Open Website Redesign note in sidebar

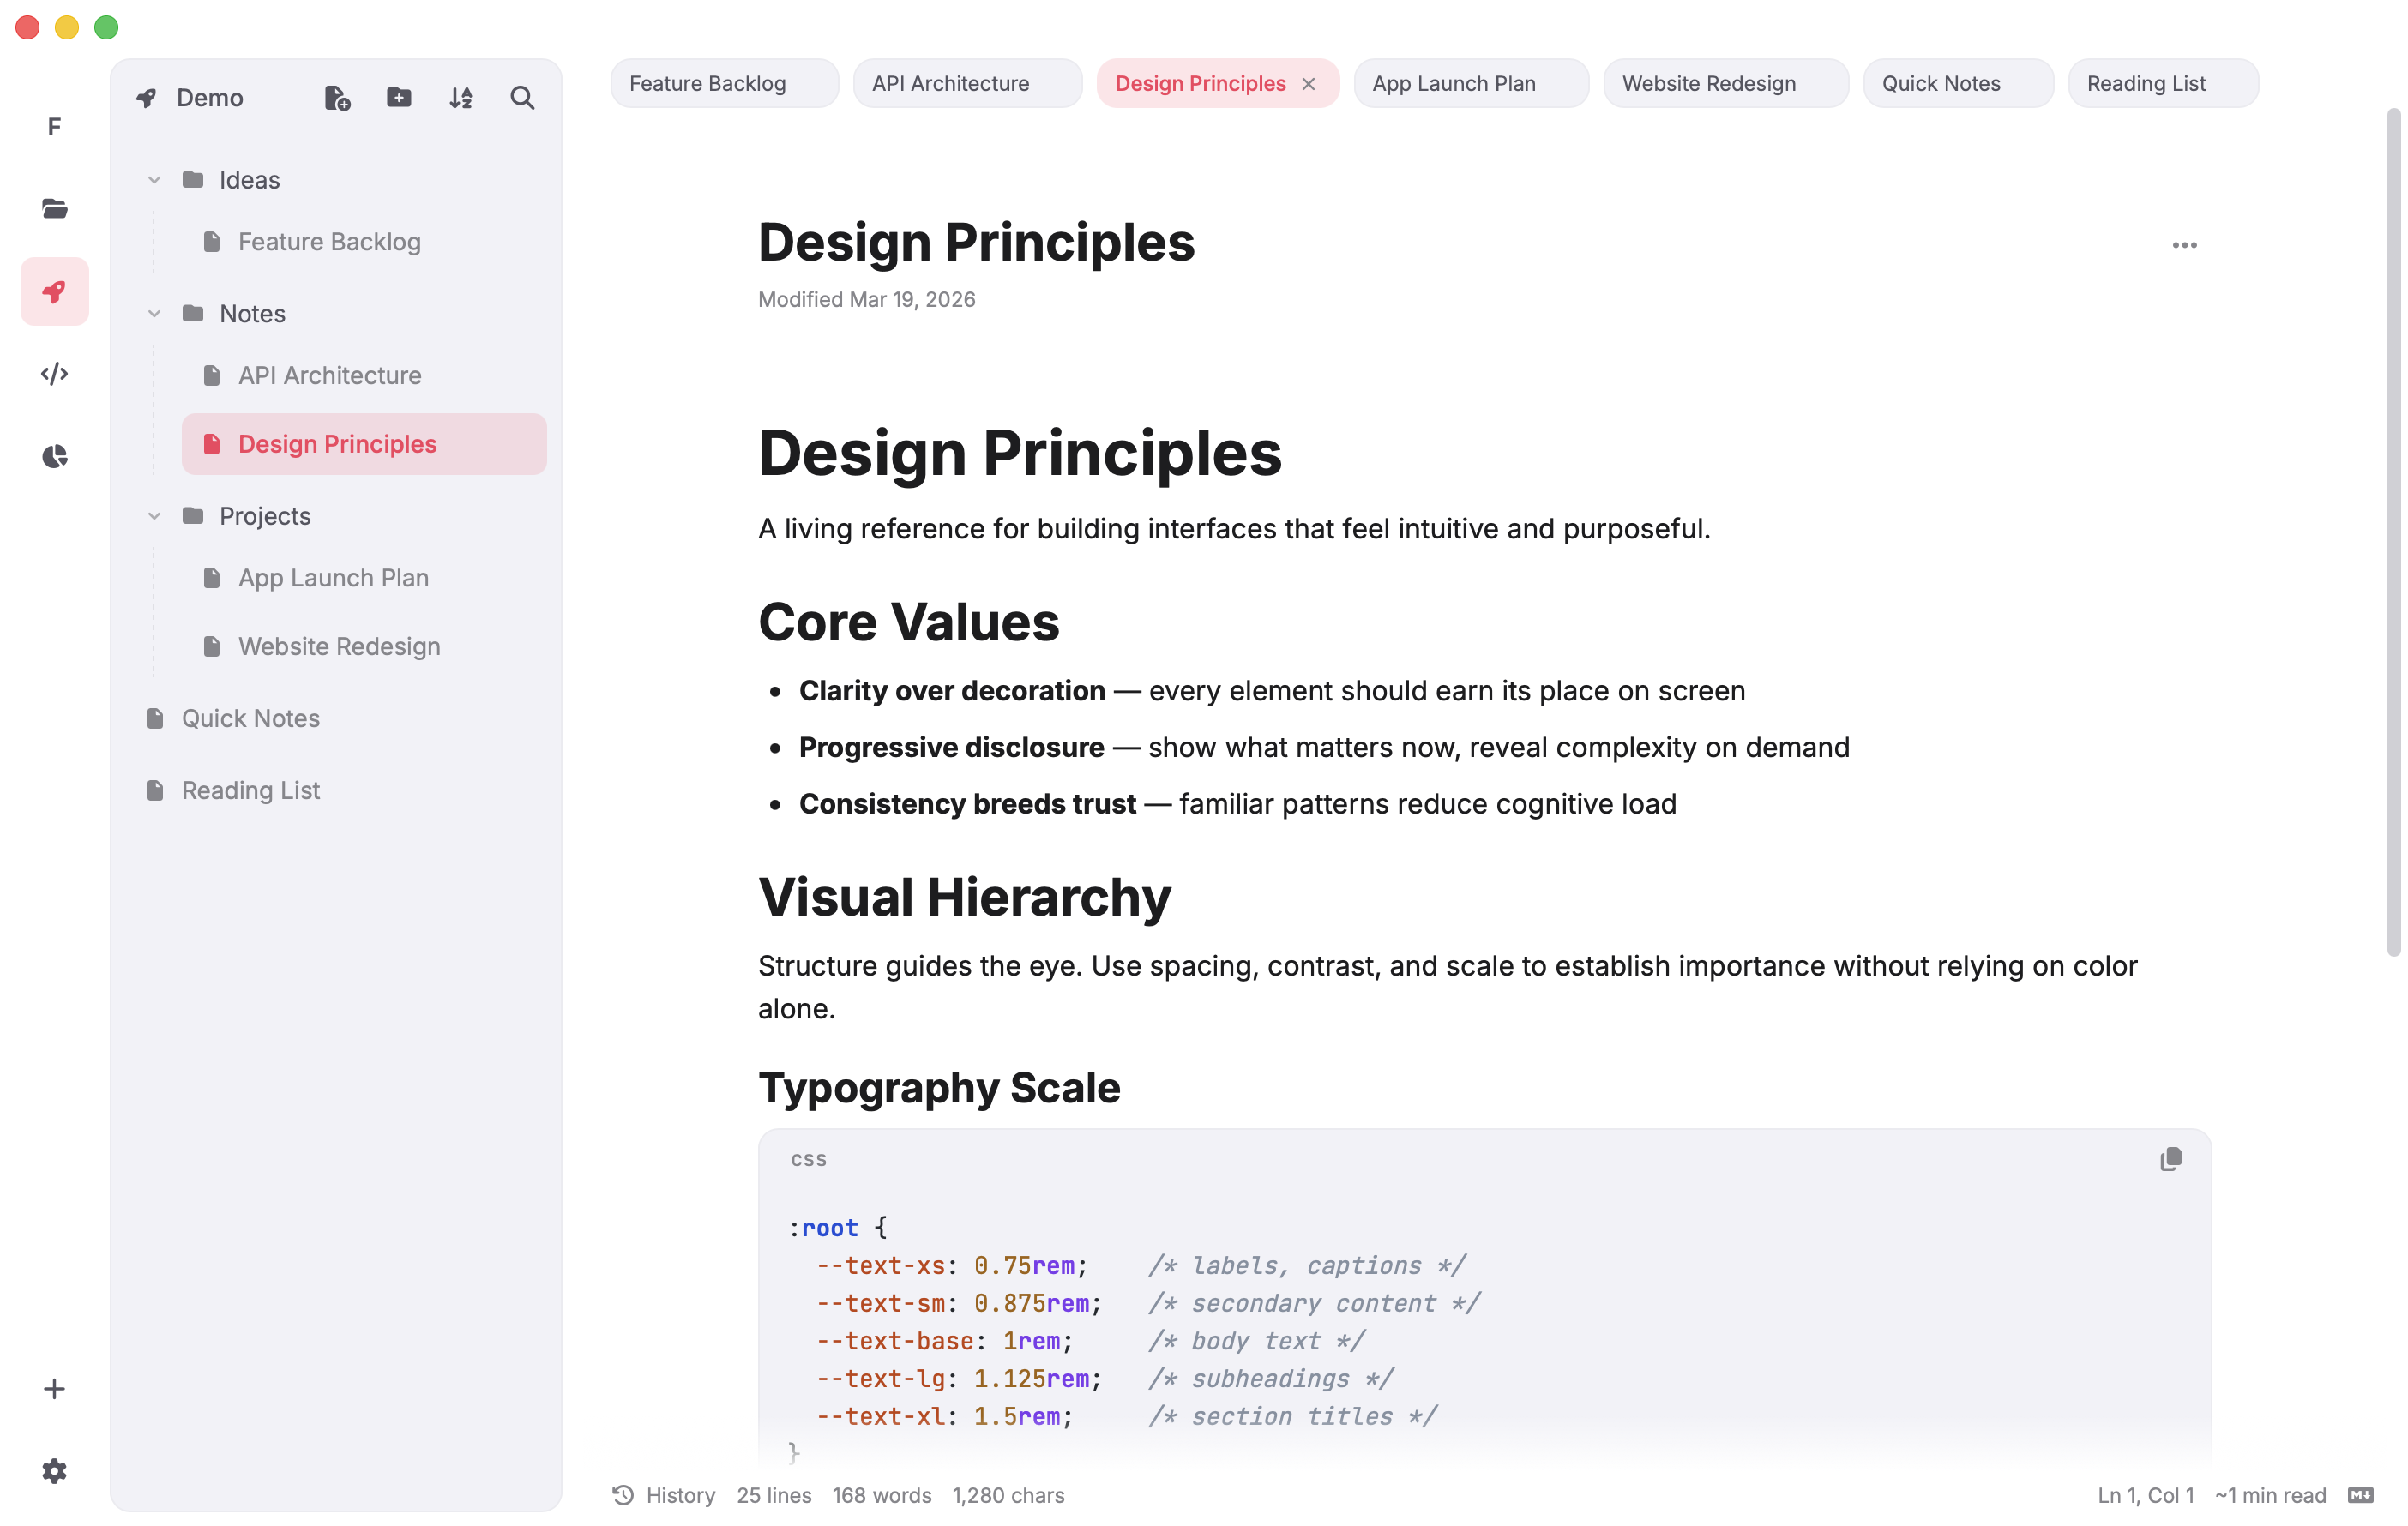point(364,646)
